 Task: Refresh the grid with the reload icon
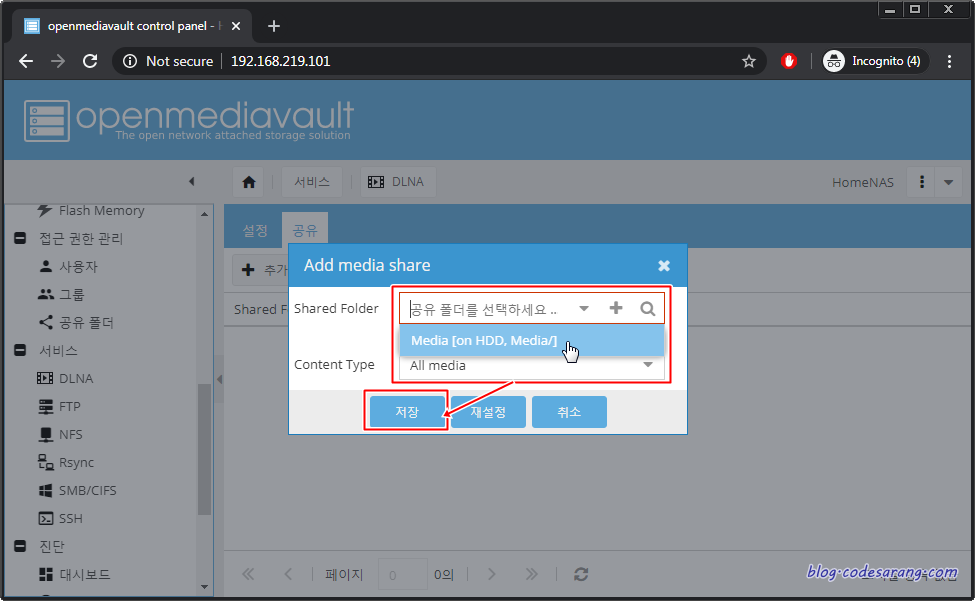[x=581, y=574]
